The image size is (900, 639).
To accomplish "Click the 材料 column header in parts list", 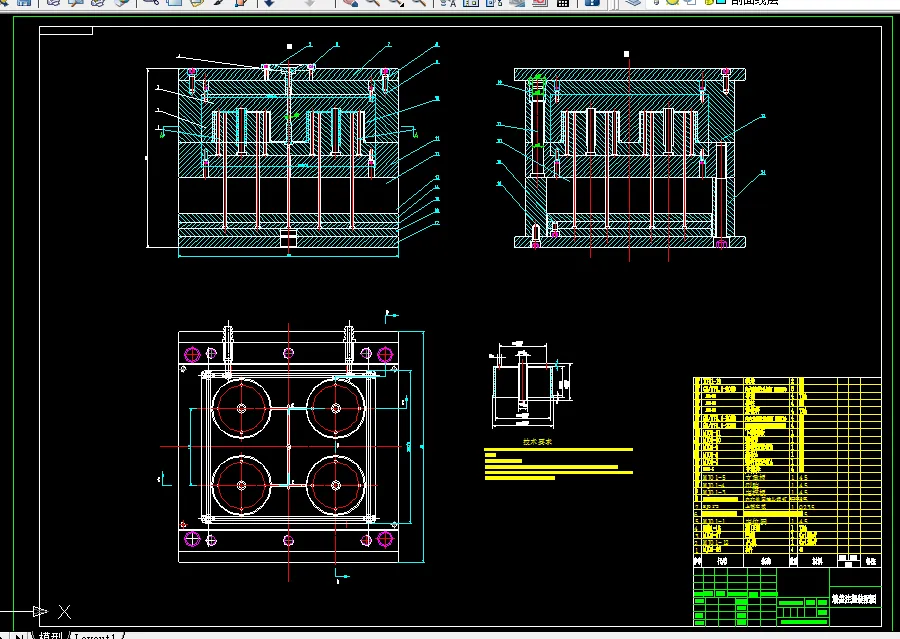I will click(x=817, y=561).
